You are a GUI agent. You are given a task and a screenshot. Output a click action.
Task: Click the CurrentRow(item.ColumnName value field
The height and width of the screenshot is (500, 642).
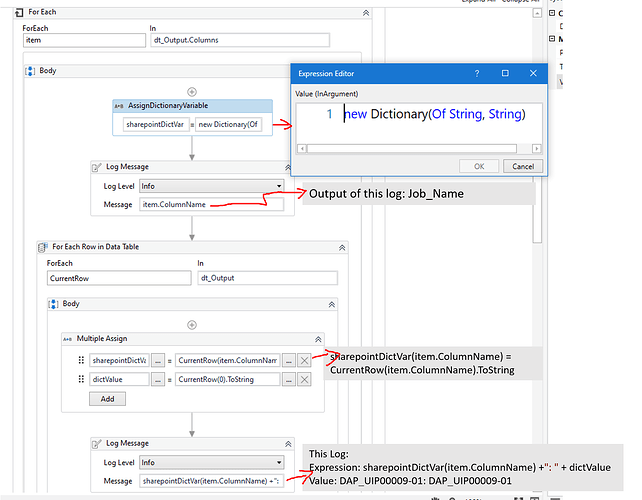[228, 360]
